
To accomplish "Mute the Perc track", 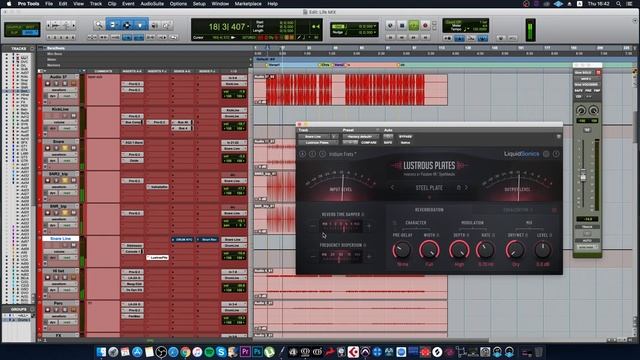I will click(x=73, y=309).
